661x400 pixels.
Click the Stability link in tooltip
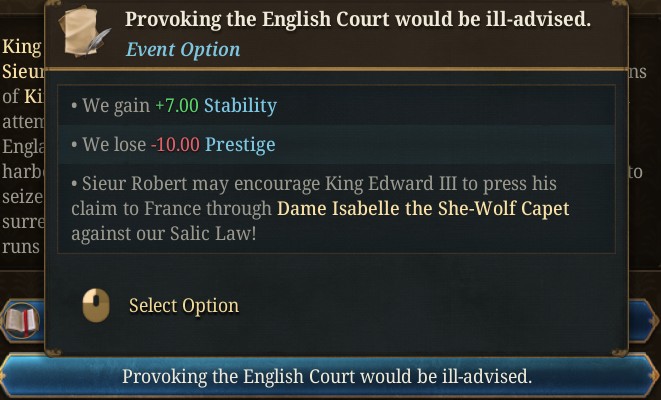pos(240,105)
